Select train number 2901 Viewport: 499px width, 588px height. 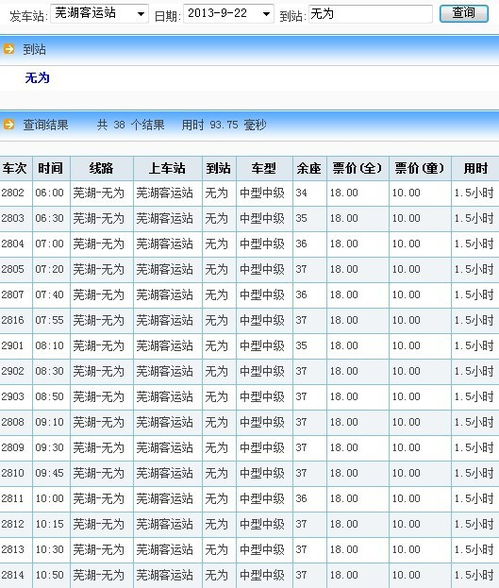[13, 346]
